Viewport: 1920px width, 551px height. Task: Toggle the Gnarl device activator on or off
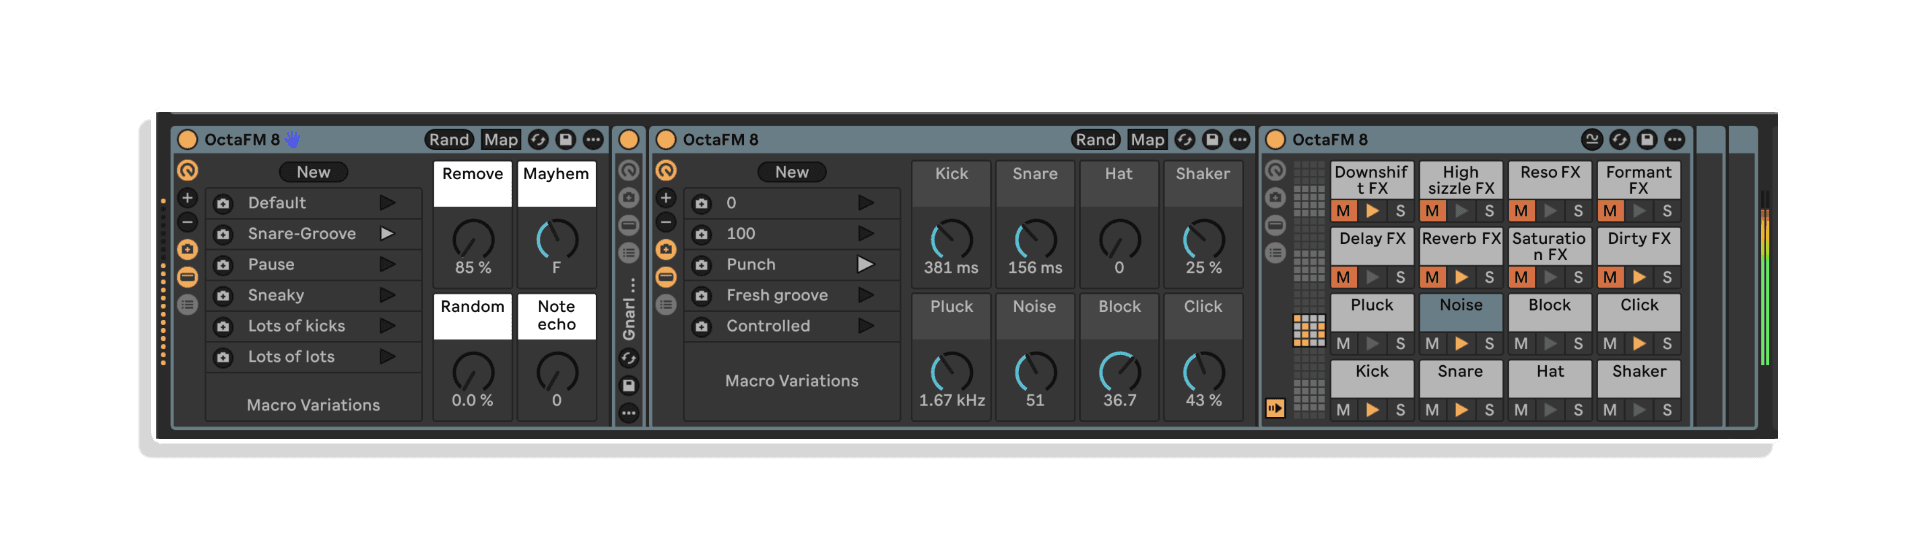[x=629, y=140]
